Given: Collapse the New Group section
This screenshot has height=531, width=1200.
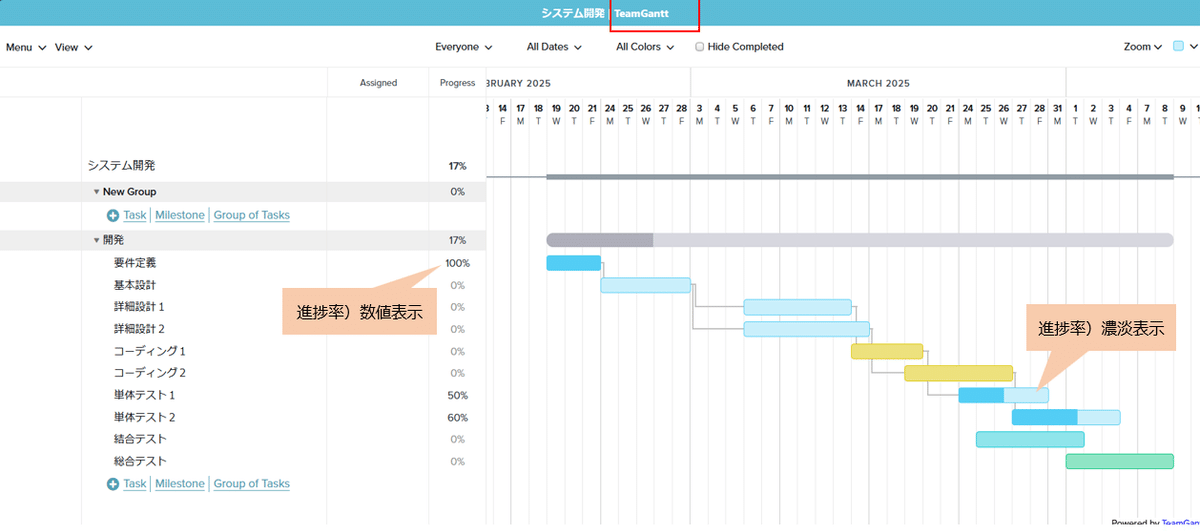Looking at the screenshot, I should point(97,192).
